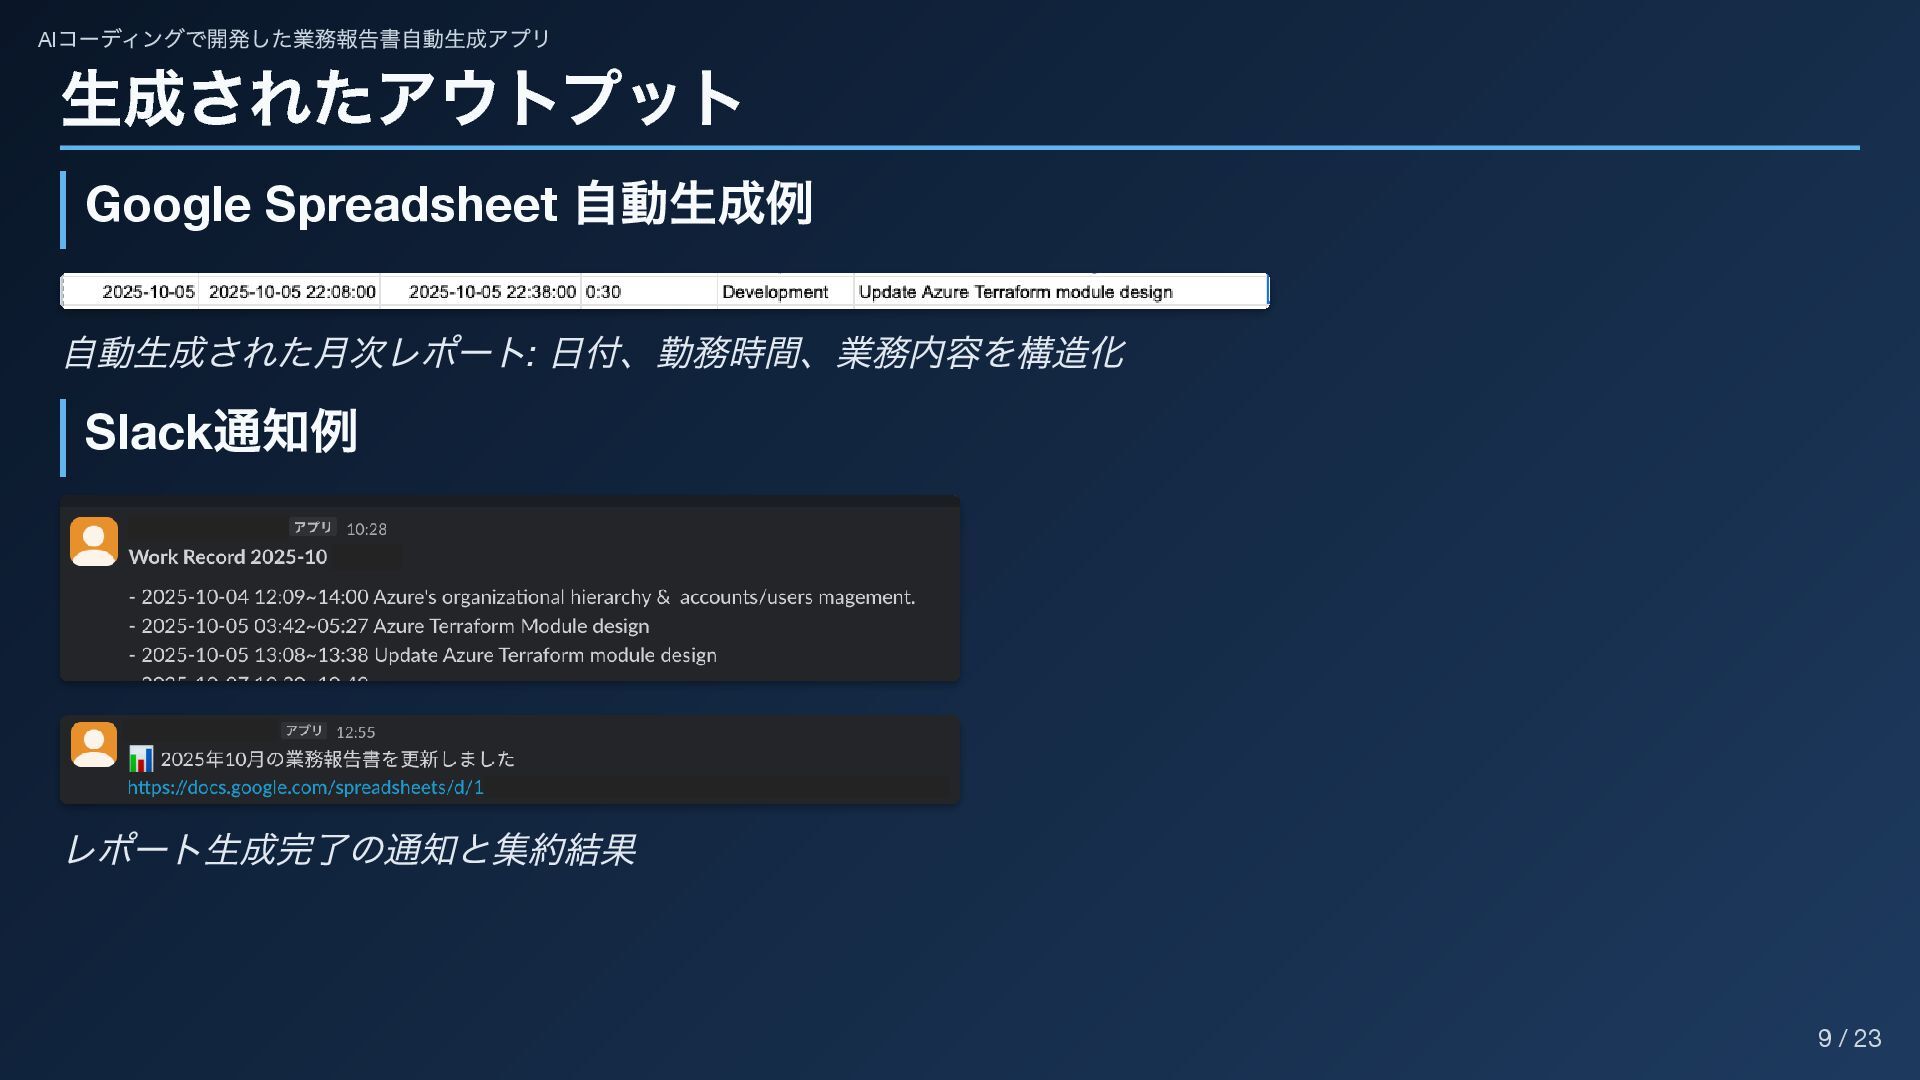
Task: Click the 12:55 message timestamp
Action: pos(355,732)
